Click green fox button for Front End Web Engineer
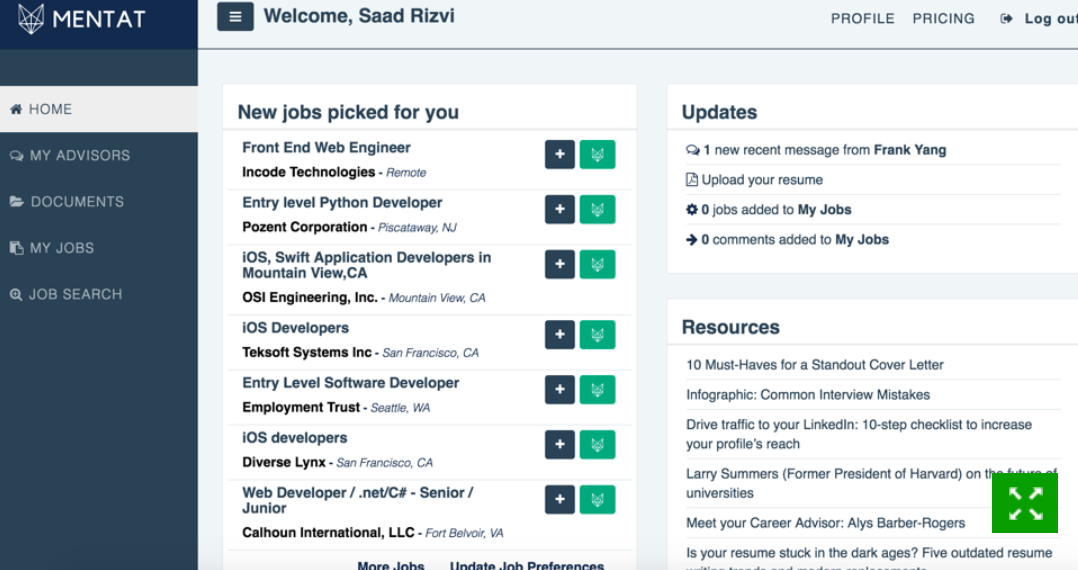 pyautogui.click(x=597, y=154)
